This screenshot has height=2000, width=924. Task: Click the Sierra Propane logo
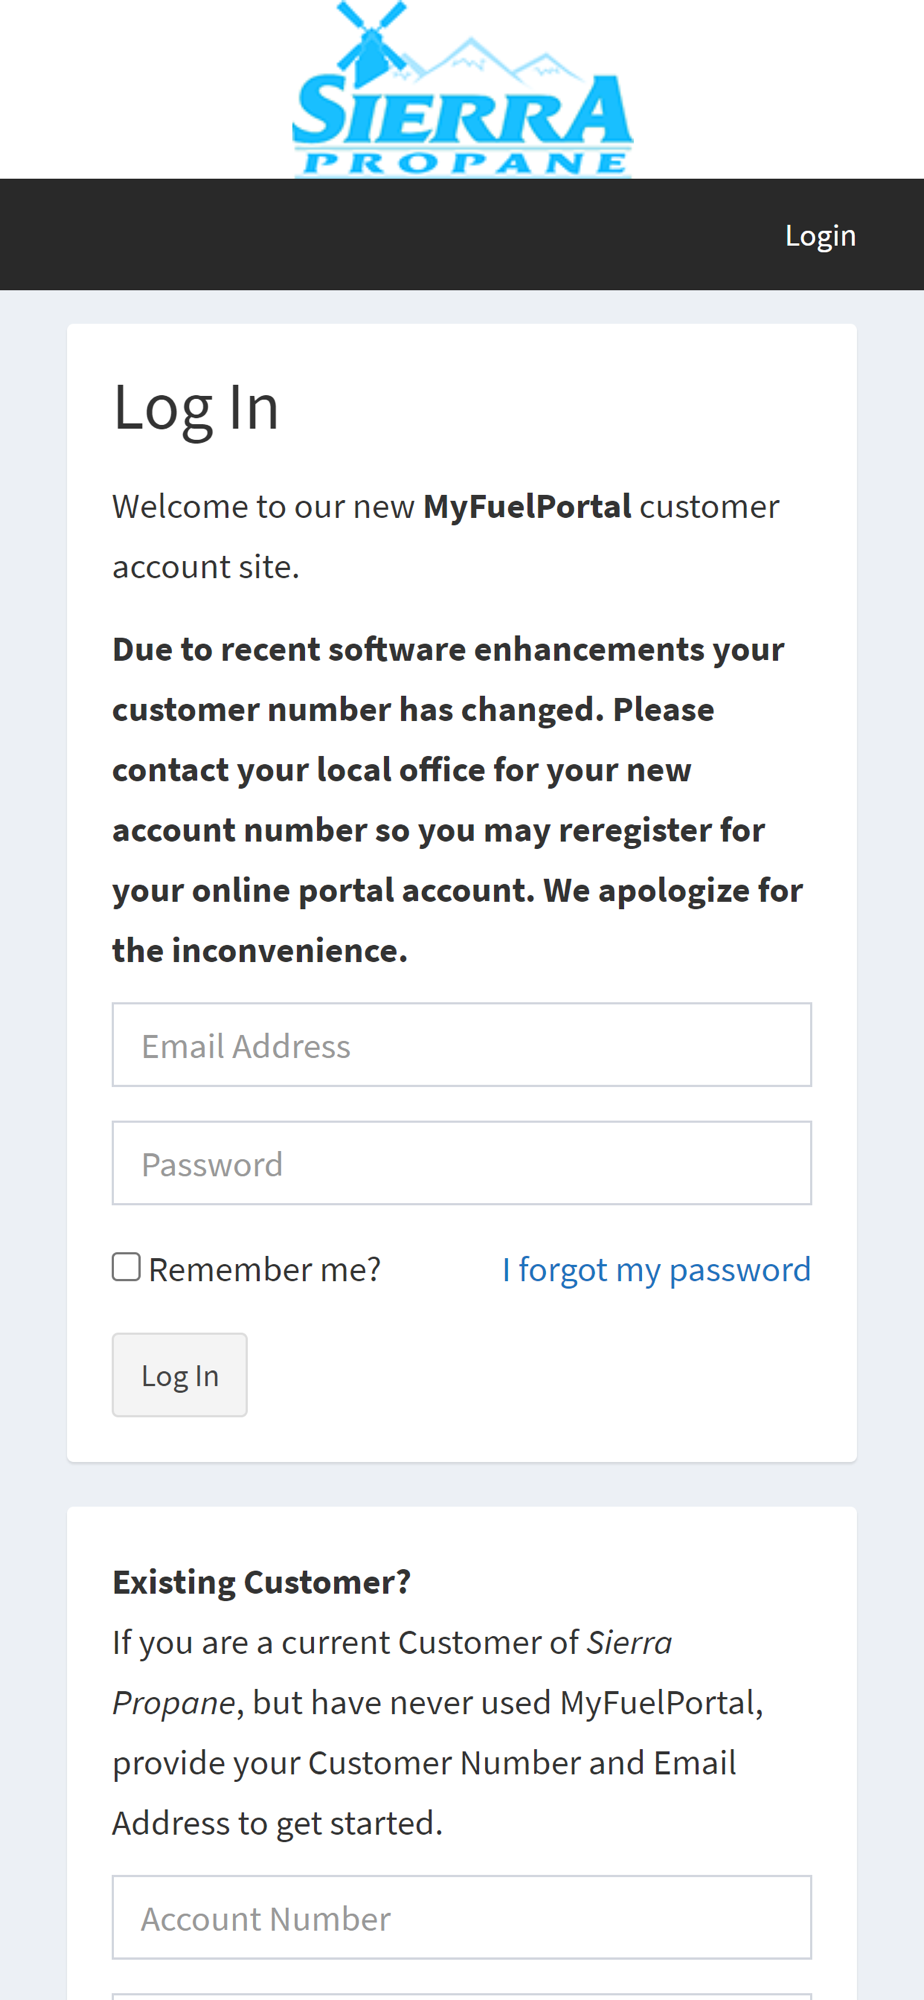coord(462,89)
